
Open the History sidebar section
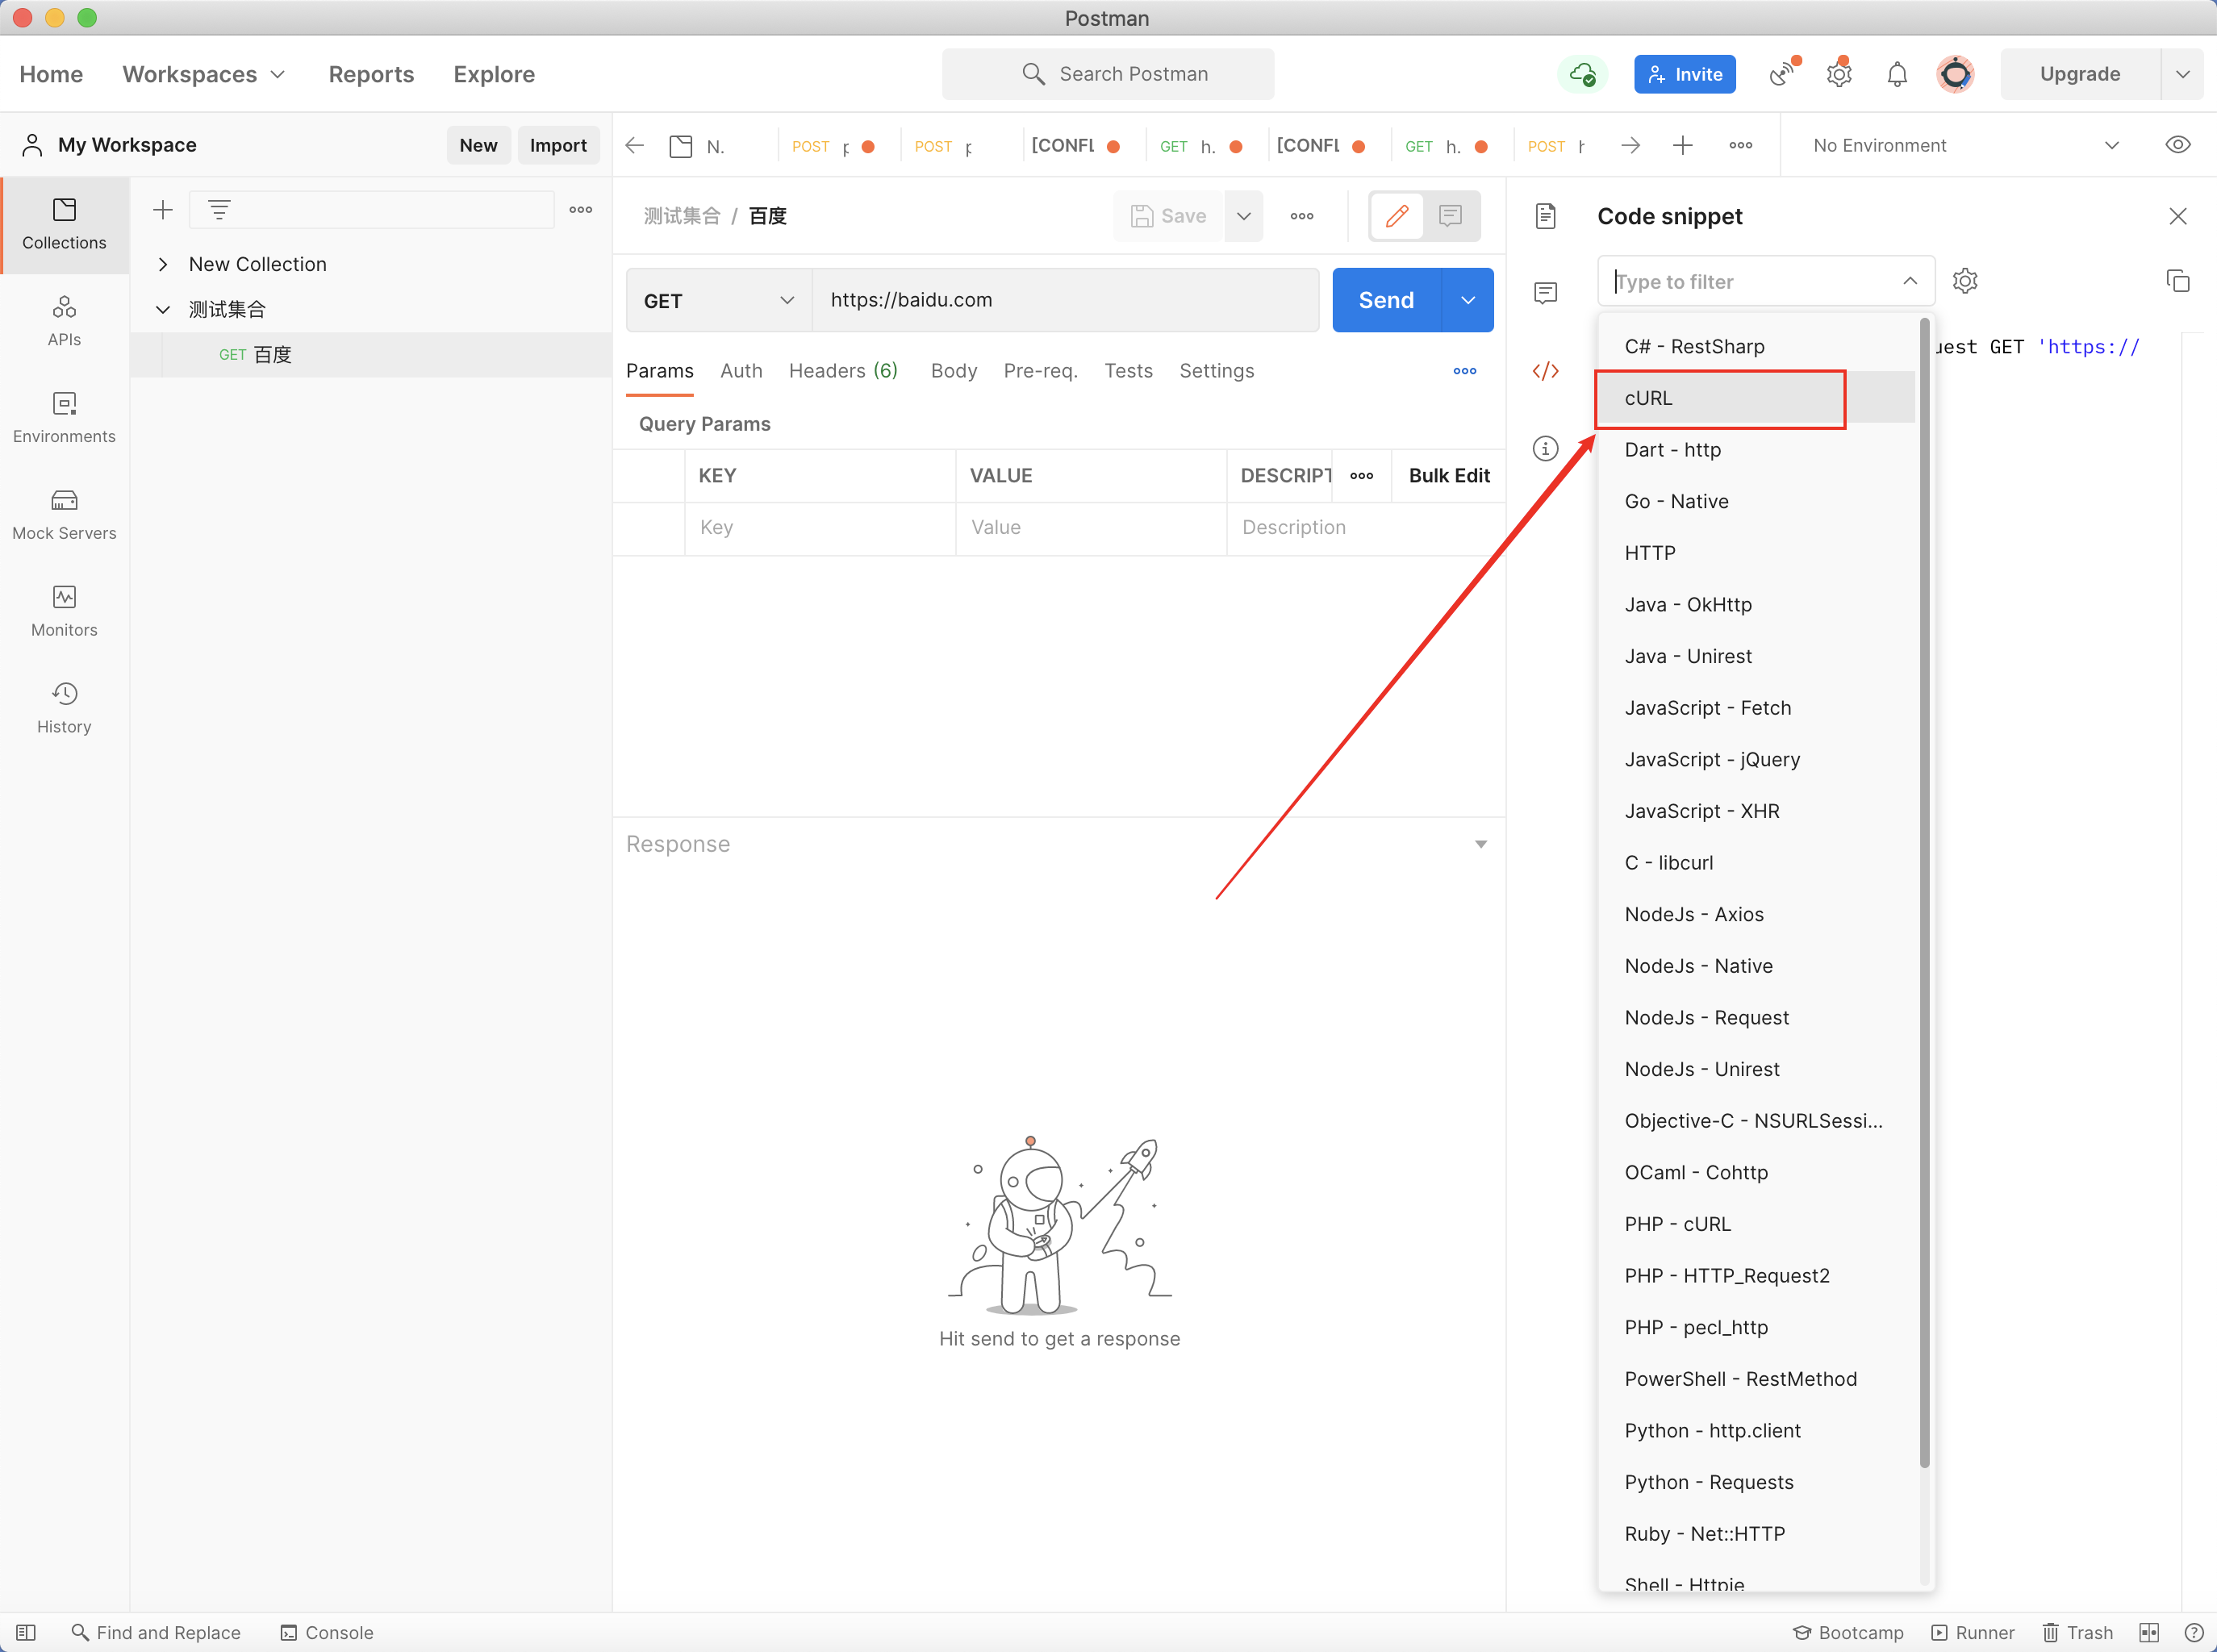tap(64, 708)
